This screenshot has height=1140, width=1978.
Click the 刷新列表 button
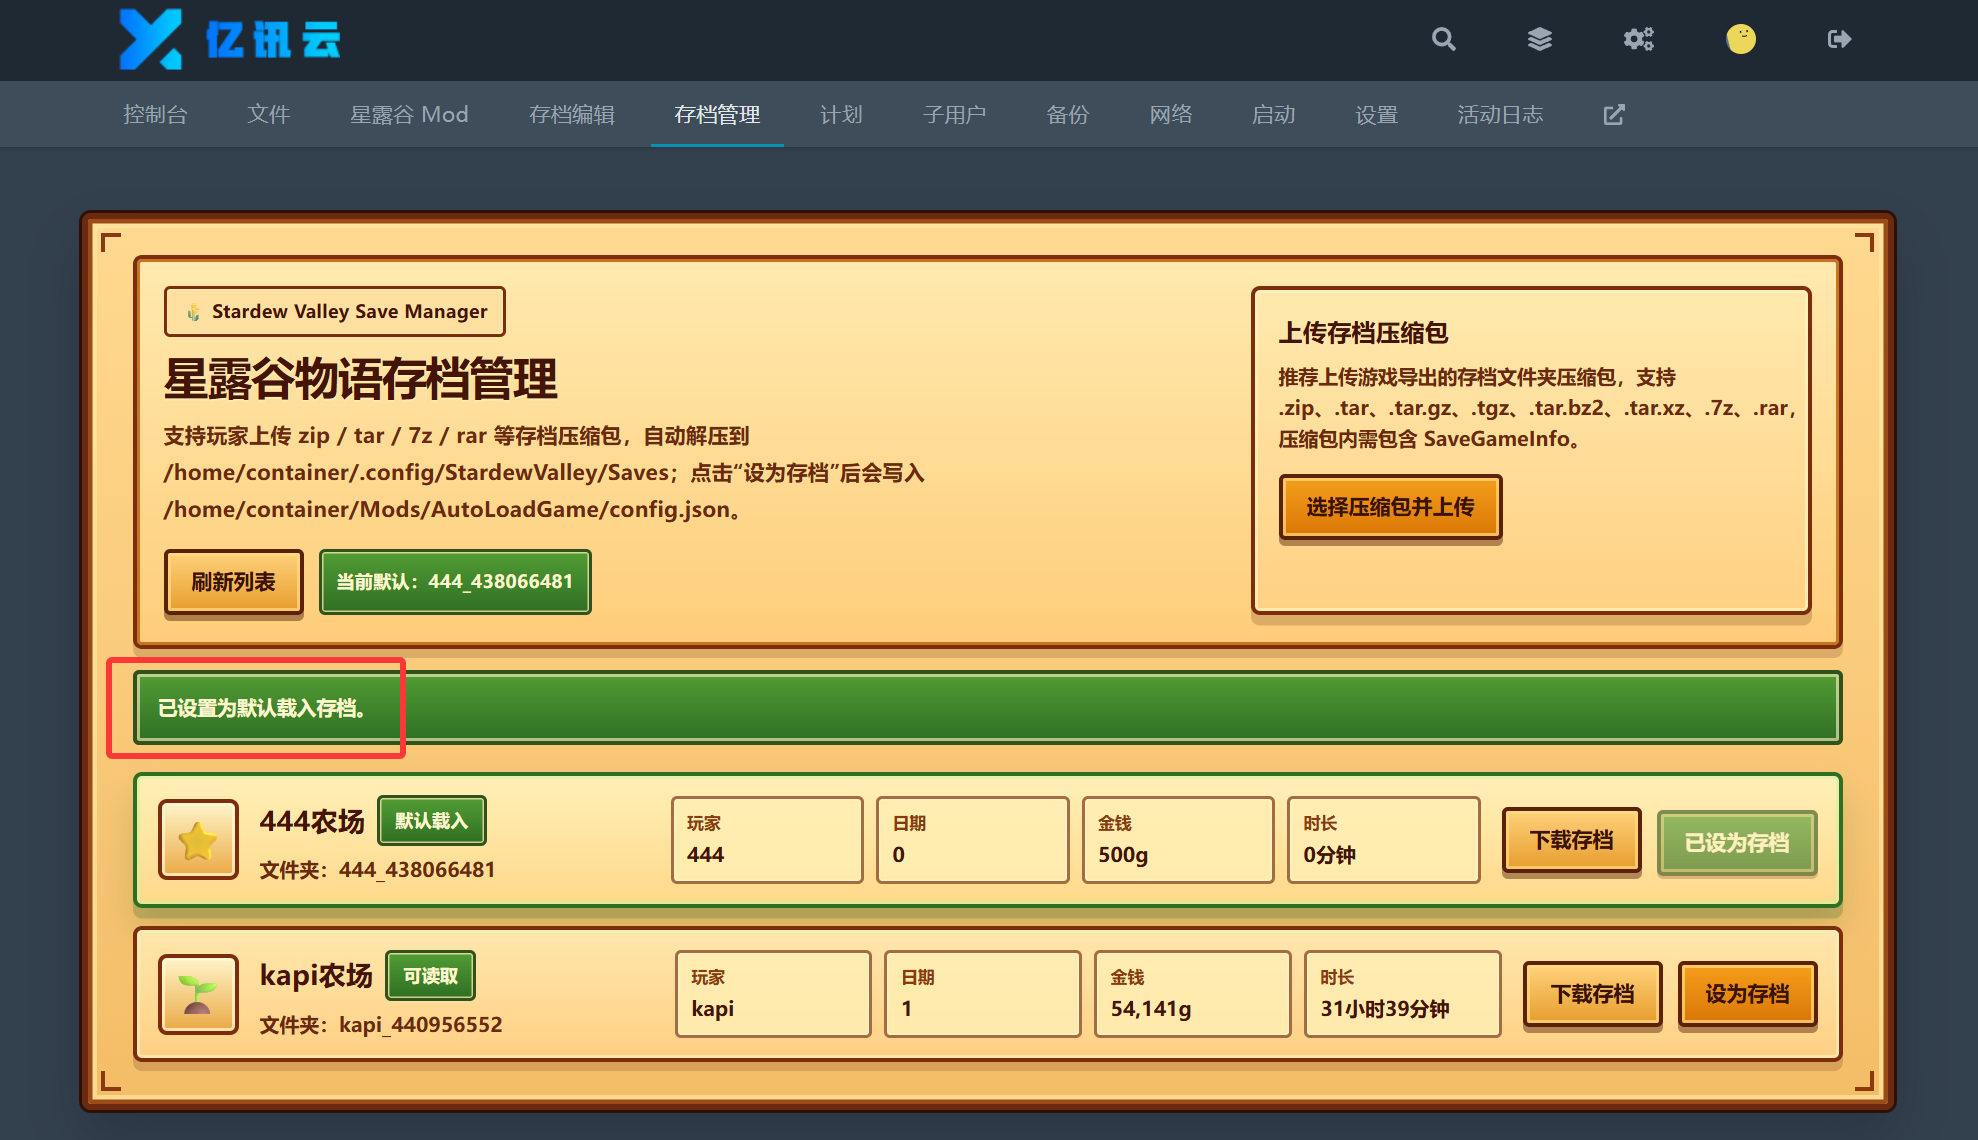point(233,582)
